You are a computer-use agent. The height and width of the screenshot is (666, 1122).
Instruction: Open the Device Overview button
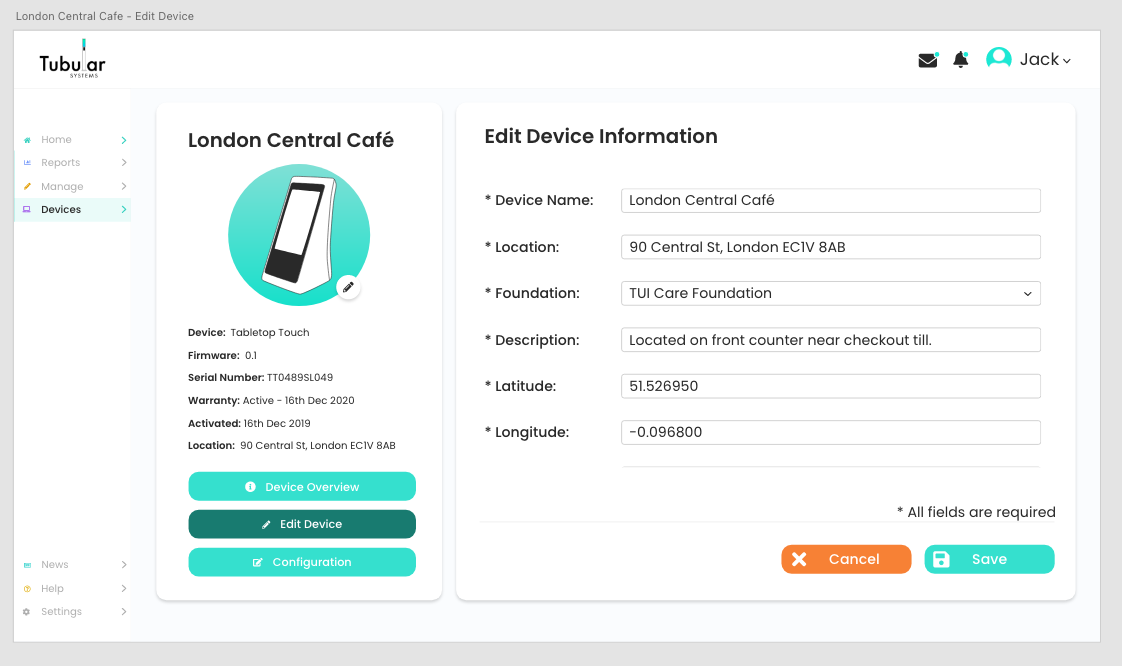[x=302, y=487]
